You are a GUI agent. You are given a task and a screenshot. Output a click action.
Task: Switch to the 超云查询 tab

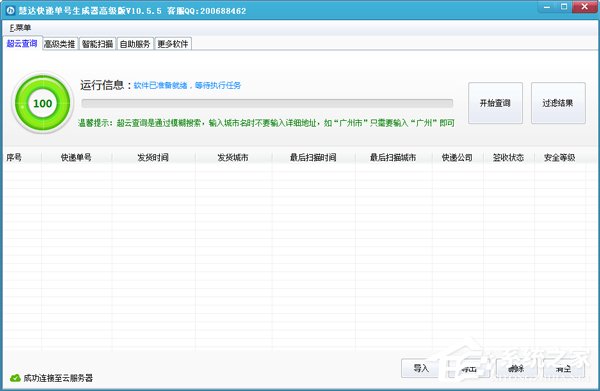22,44
